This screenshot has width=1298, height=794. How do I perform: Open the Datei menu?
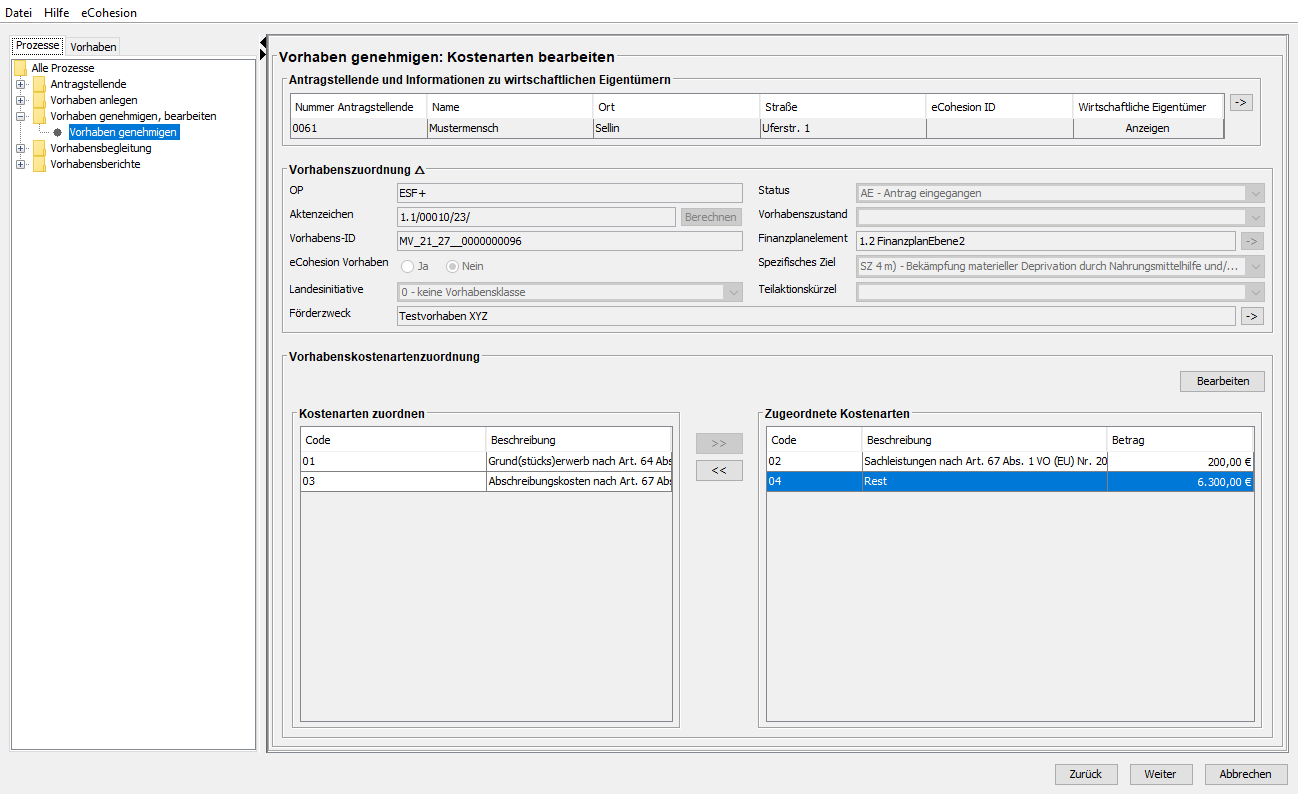[x=19, y=13]
